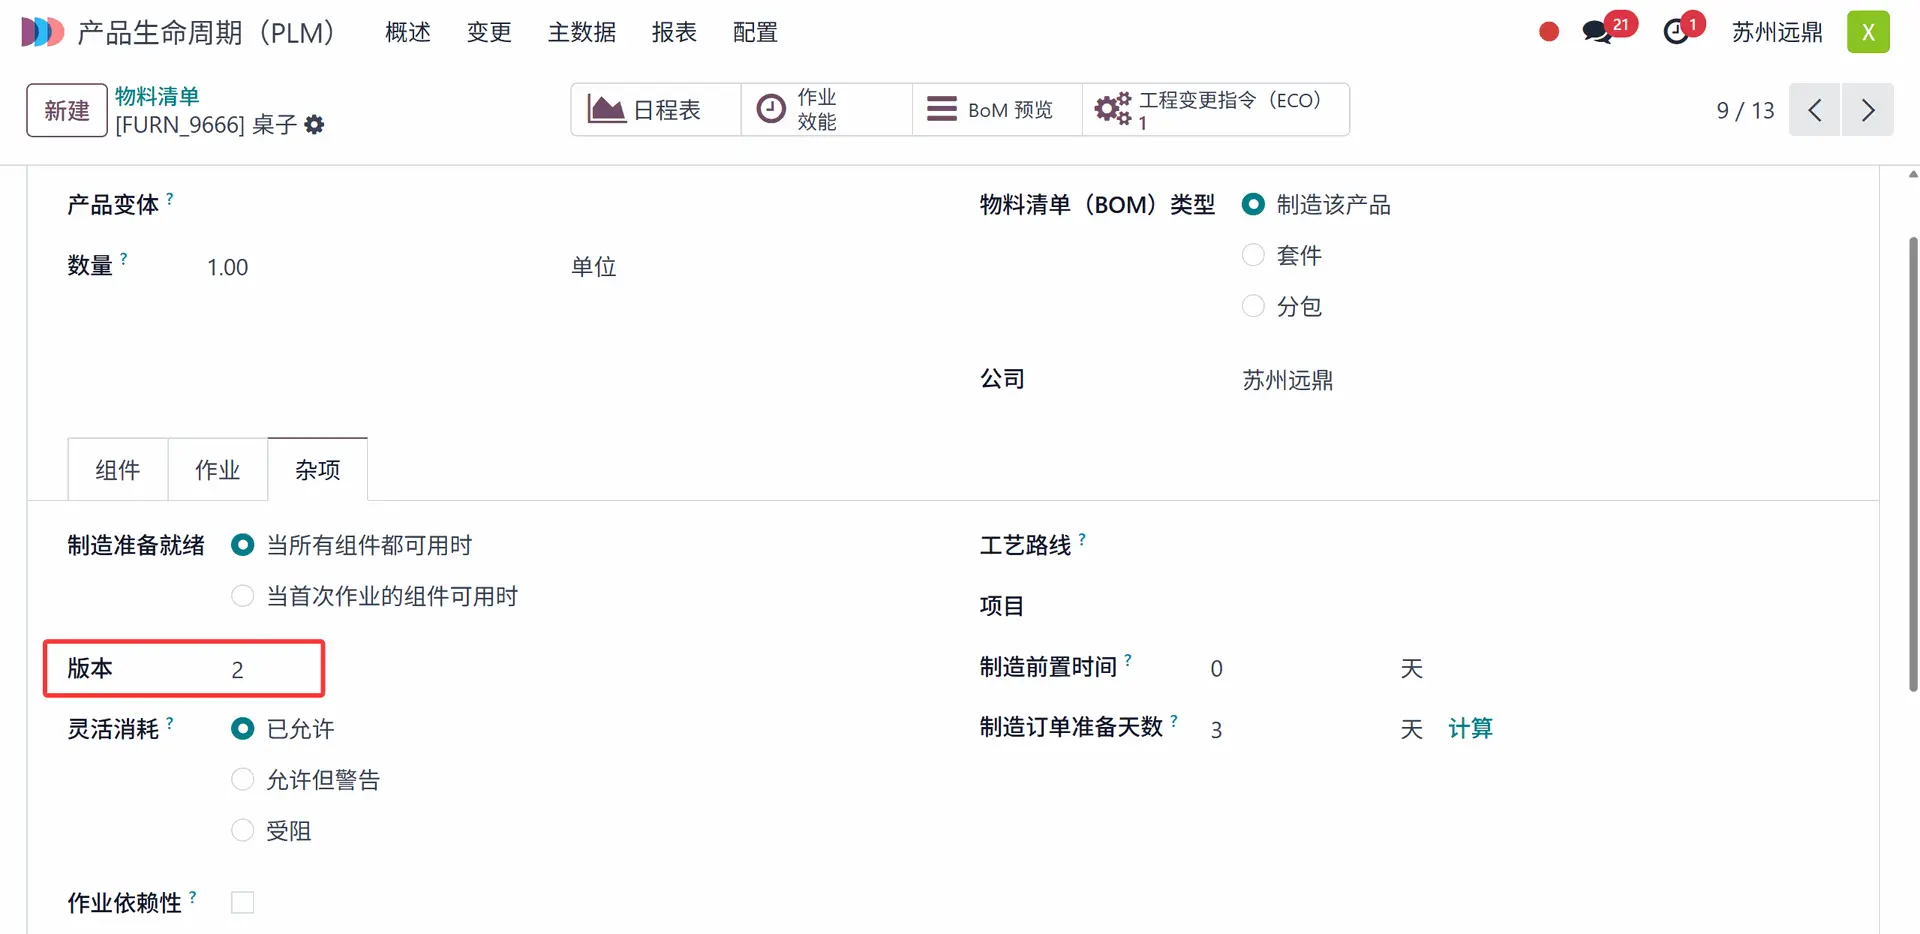Click the 计算 link for preparation days
Image resolution: width=1920 pixels, height=934 pixels.
(x=1469, y=729)
